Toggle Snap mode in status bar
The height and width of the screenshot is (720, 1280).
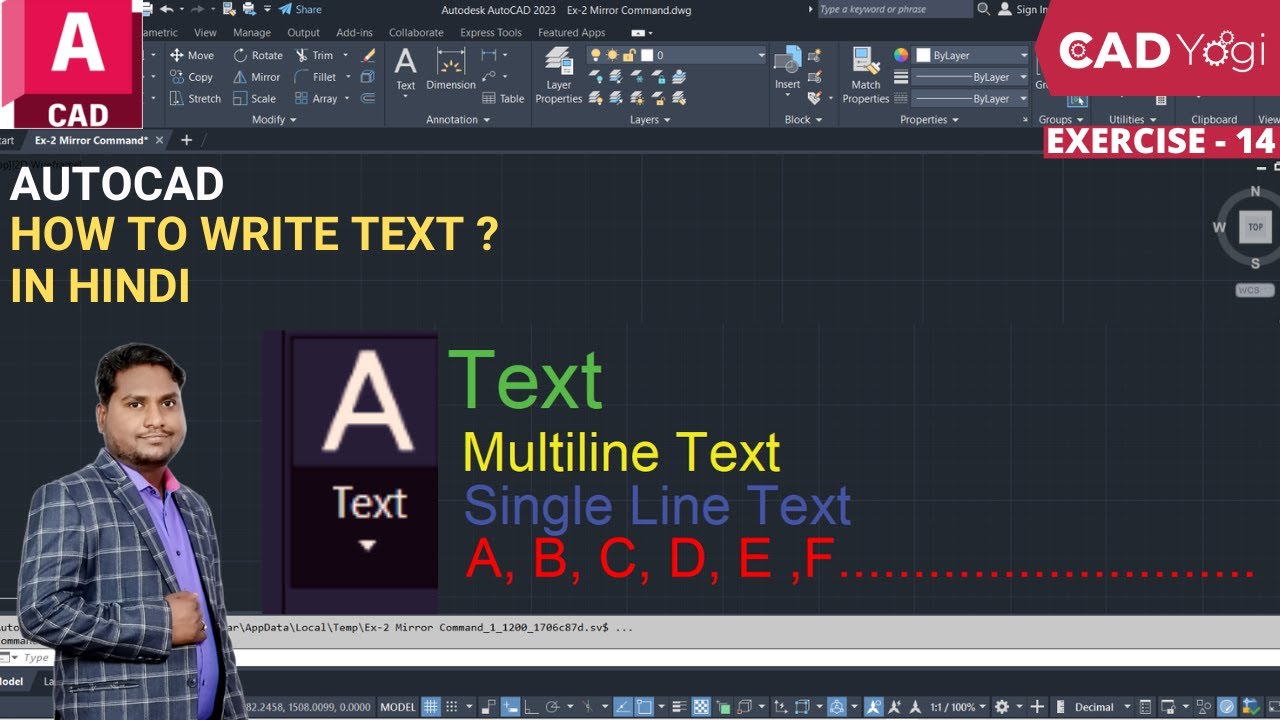[x=451, y=707]
